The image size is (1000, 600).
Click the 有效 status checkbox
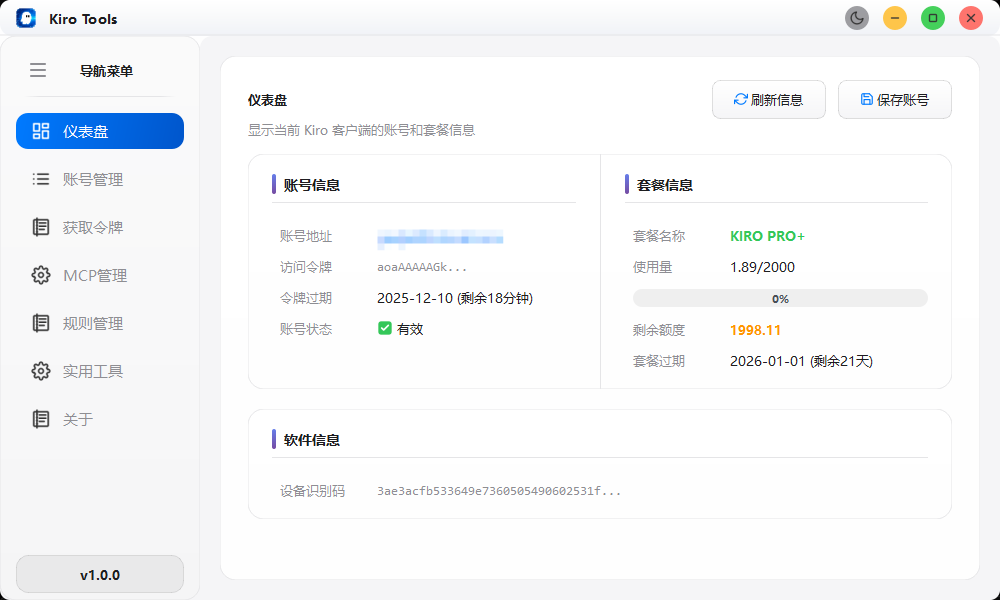[x=383, y=327]
